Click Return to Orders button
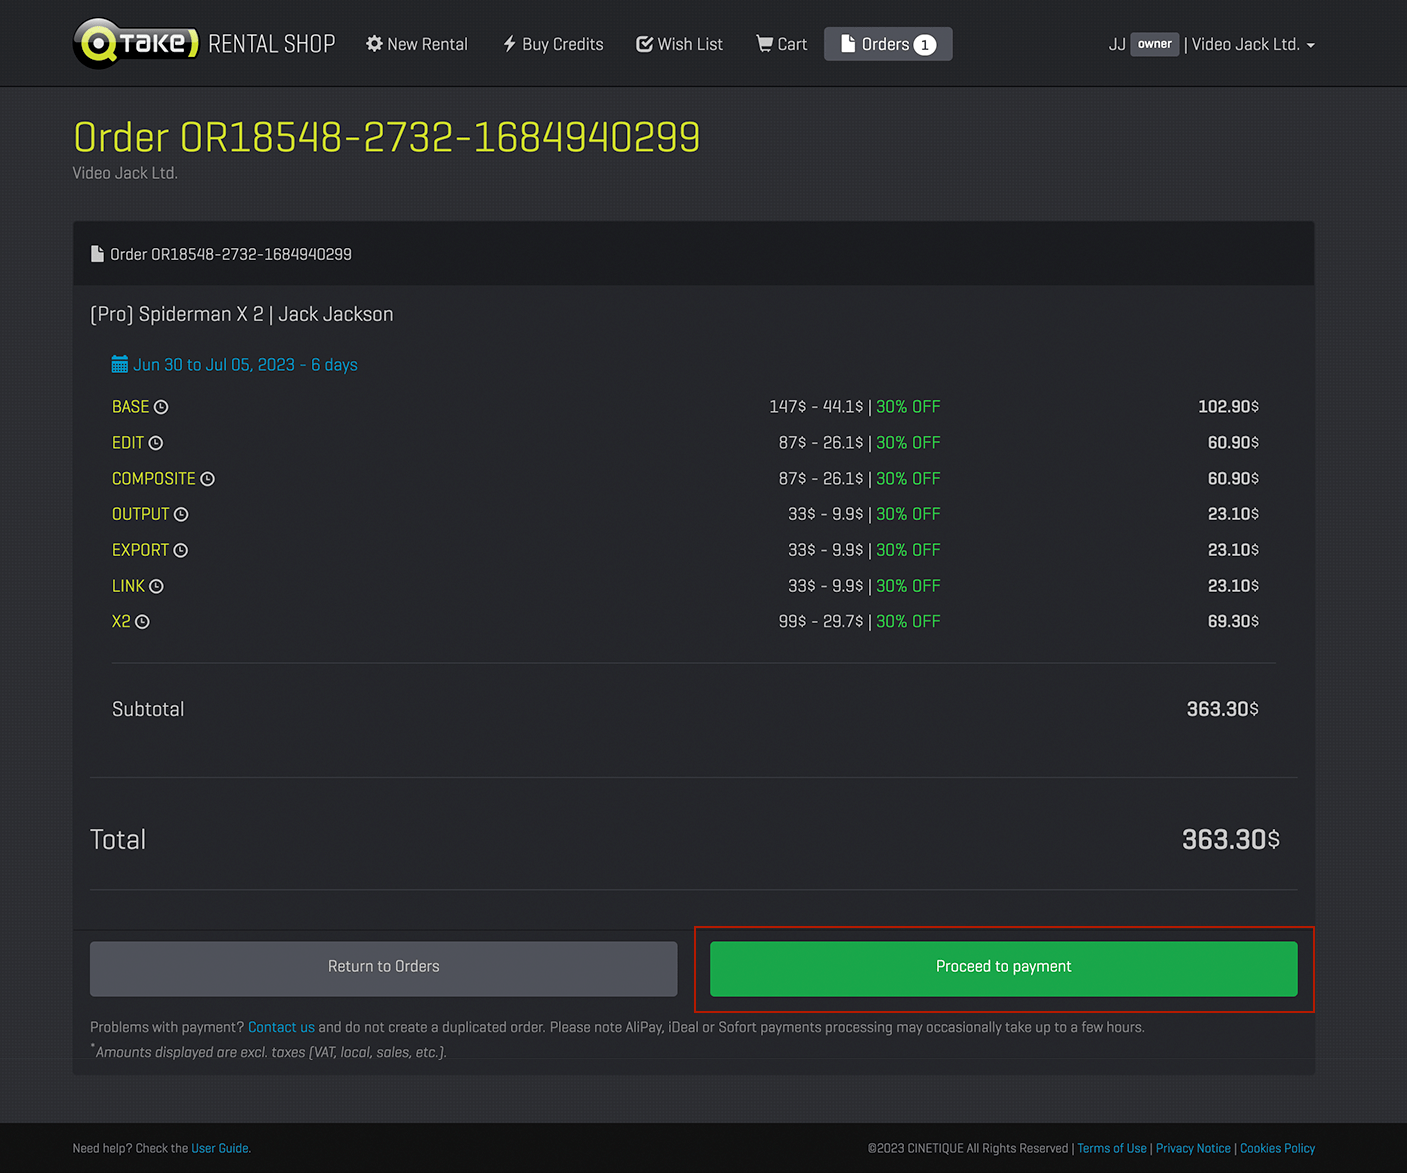Screen dimensions: 1407x1173 384,968
